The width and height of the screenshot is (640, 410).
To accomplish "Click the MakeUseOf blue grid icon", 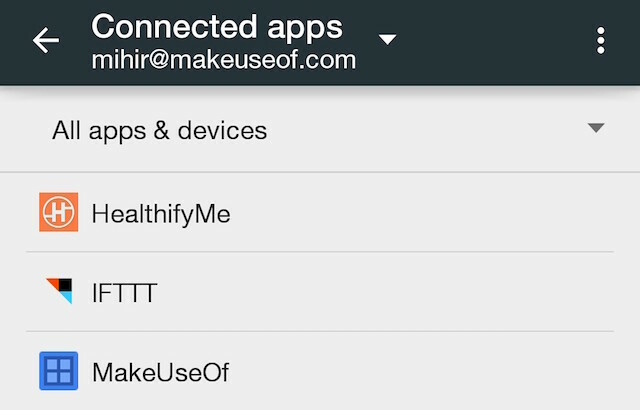I will point(59,371).
